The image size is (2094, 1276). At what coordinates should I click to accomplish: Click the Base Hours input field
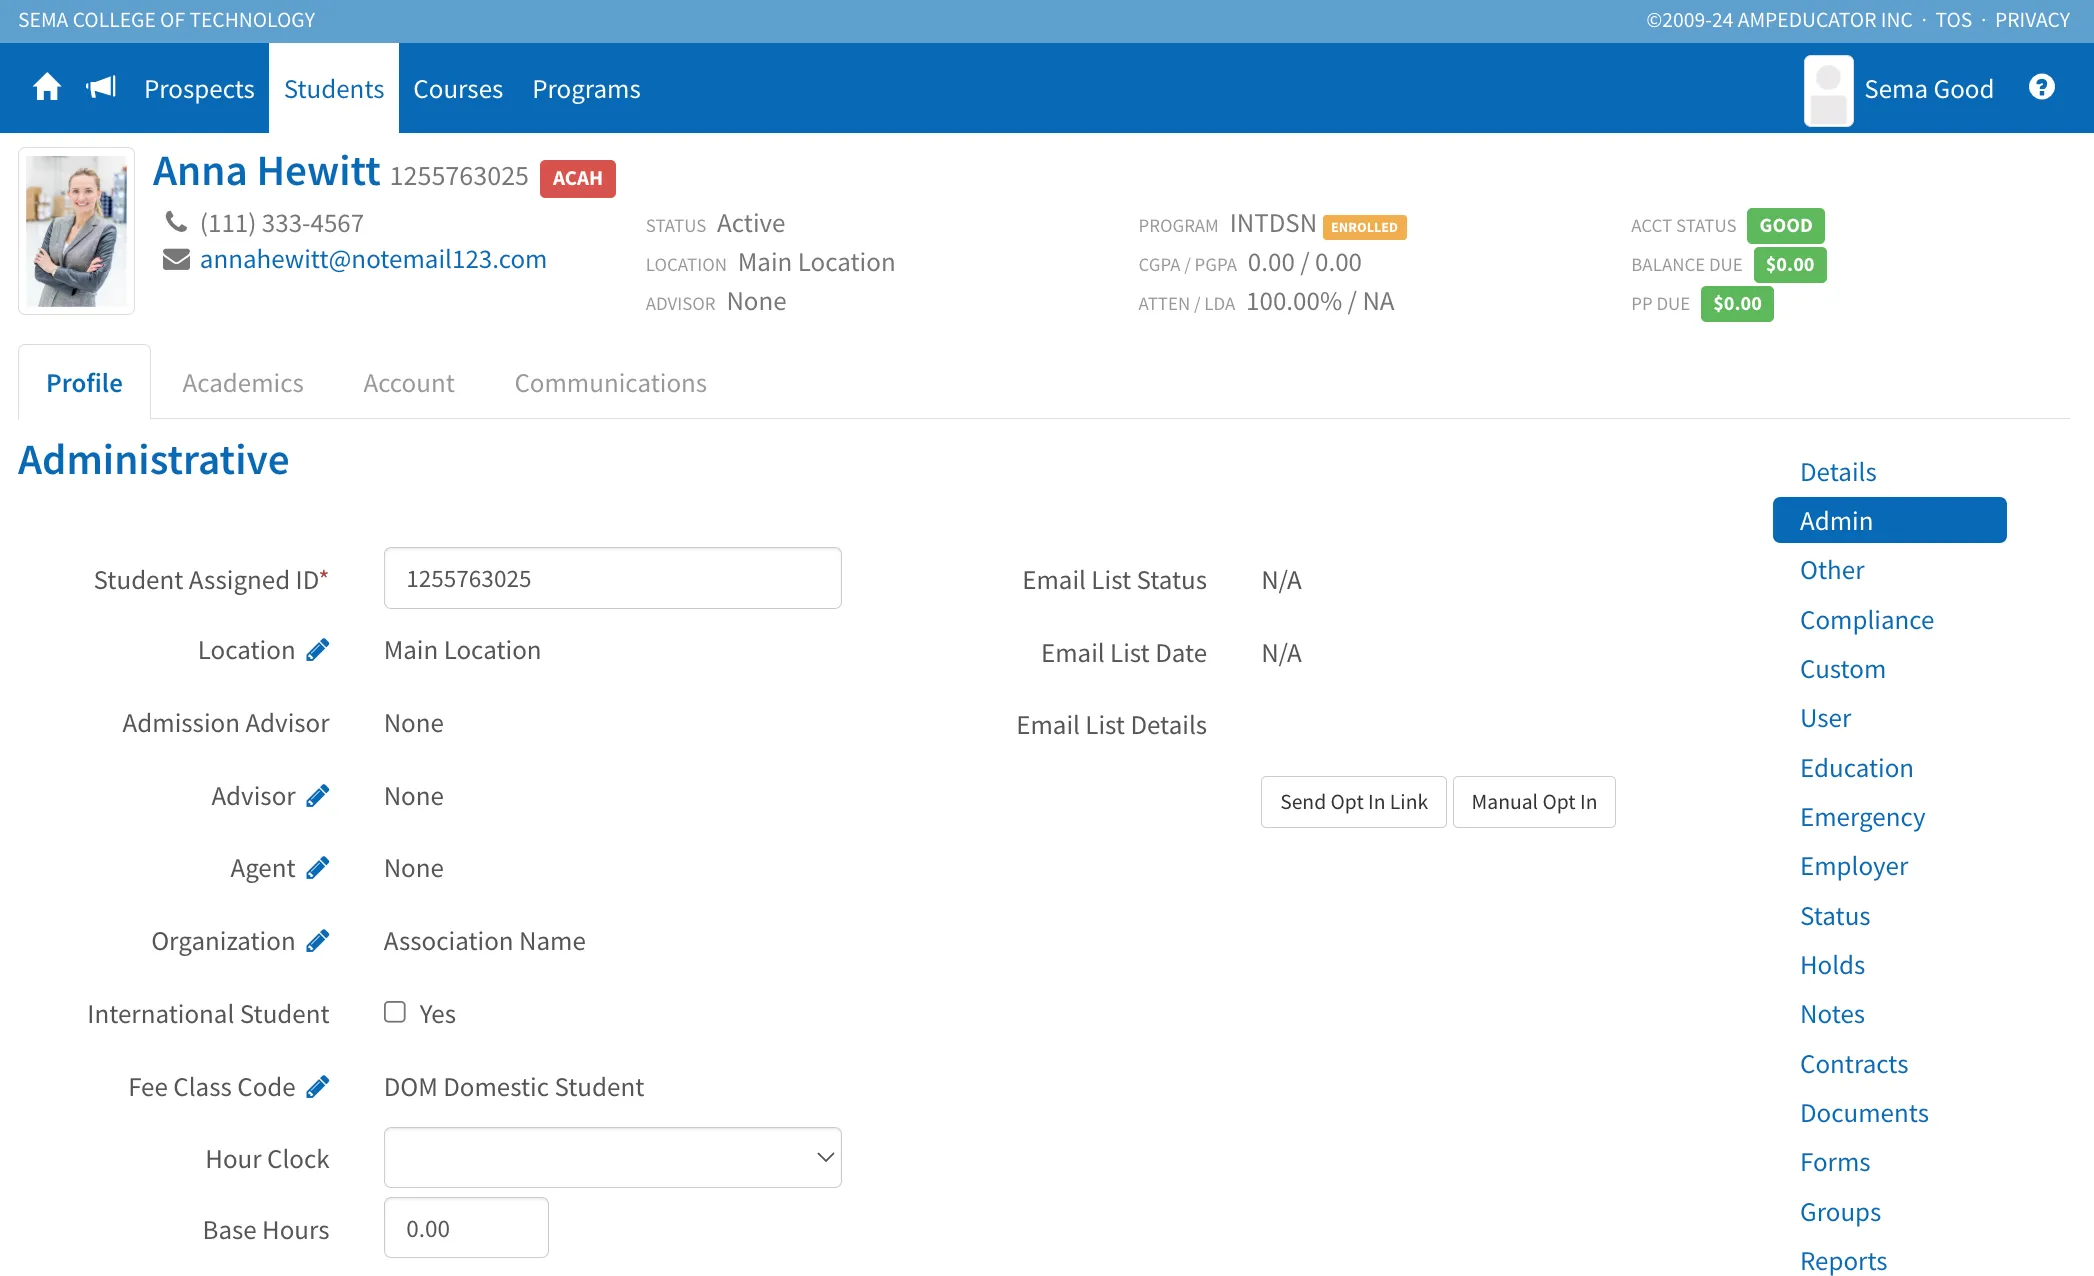(x=466, y=1228)
